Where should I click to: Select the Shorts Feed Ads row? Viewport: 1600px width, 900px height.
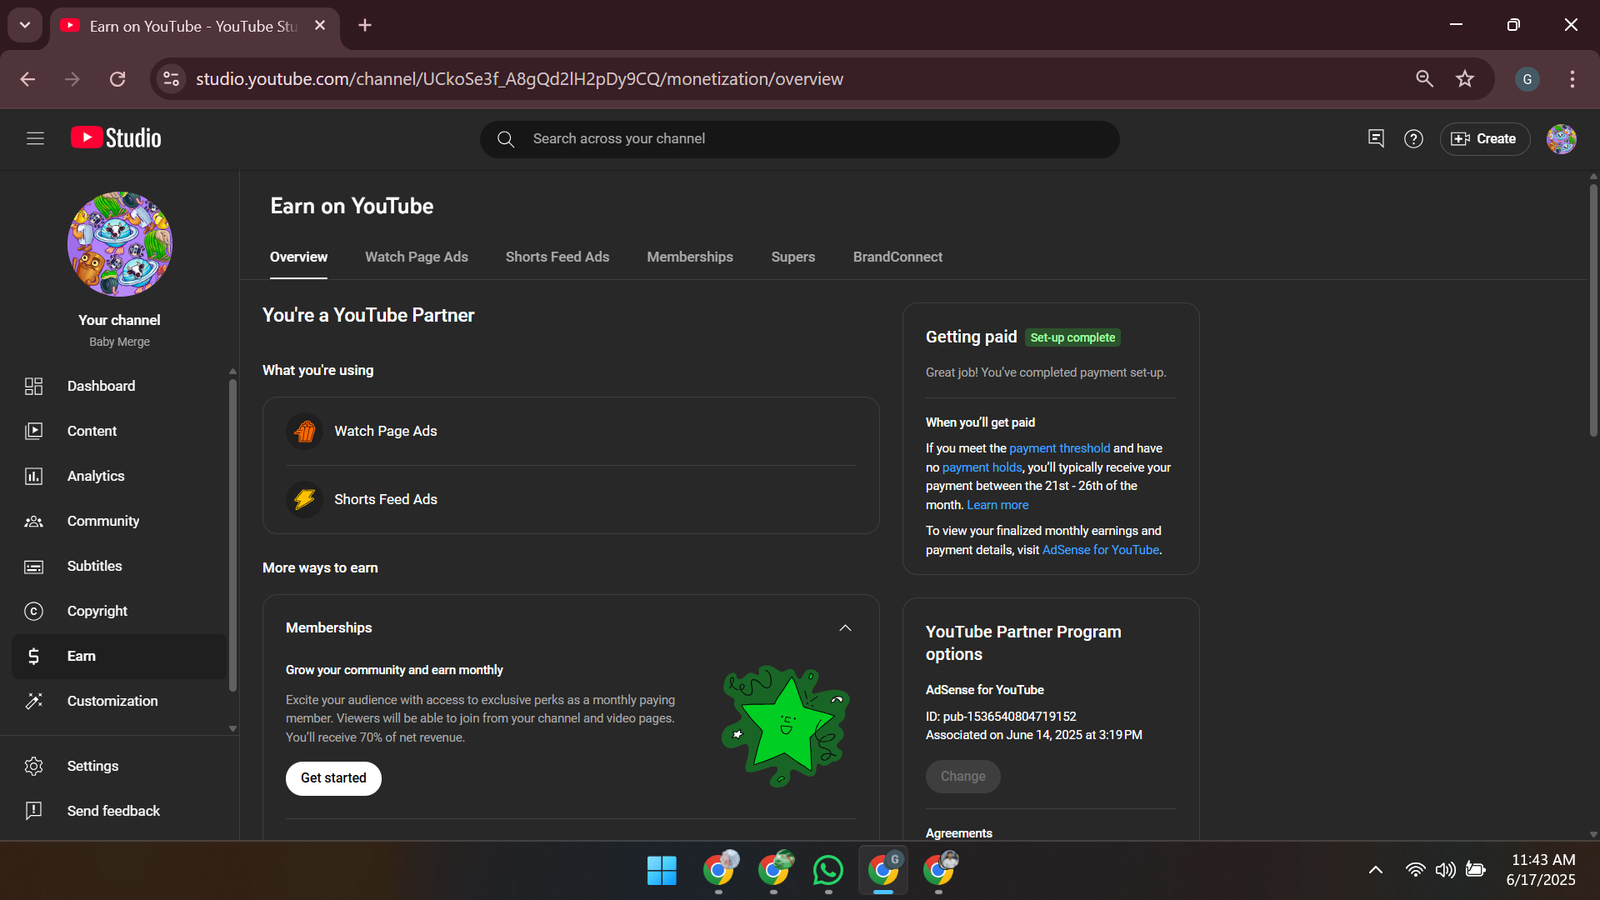pyautogui.click(x=571, y=499)
